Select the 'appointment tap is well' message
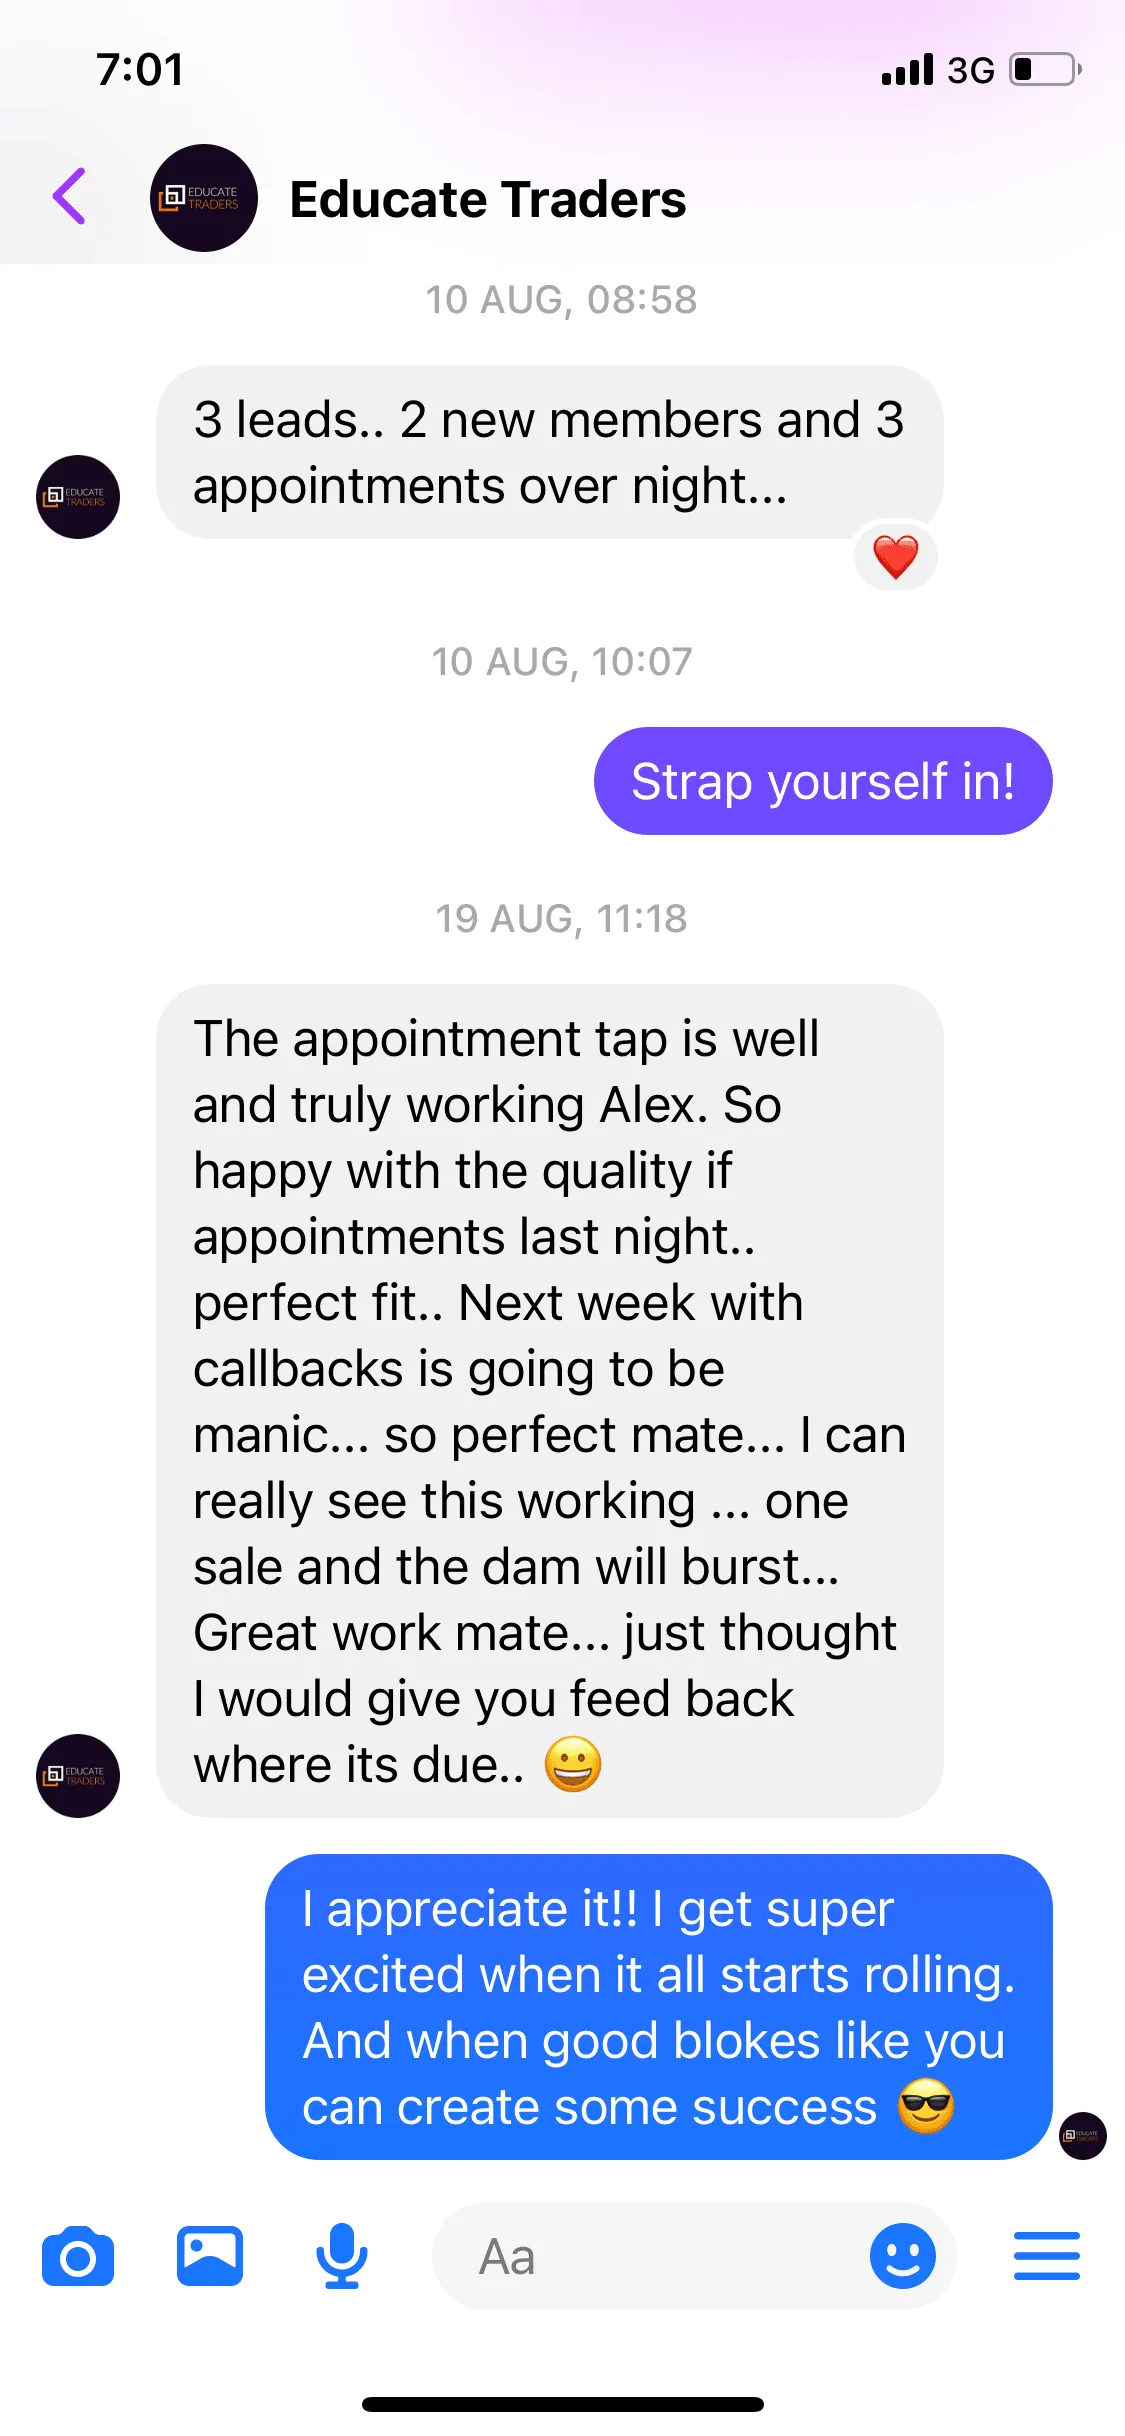This screenshot has width=1125, height=2436. 550,1401
